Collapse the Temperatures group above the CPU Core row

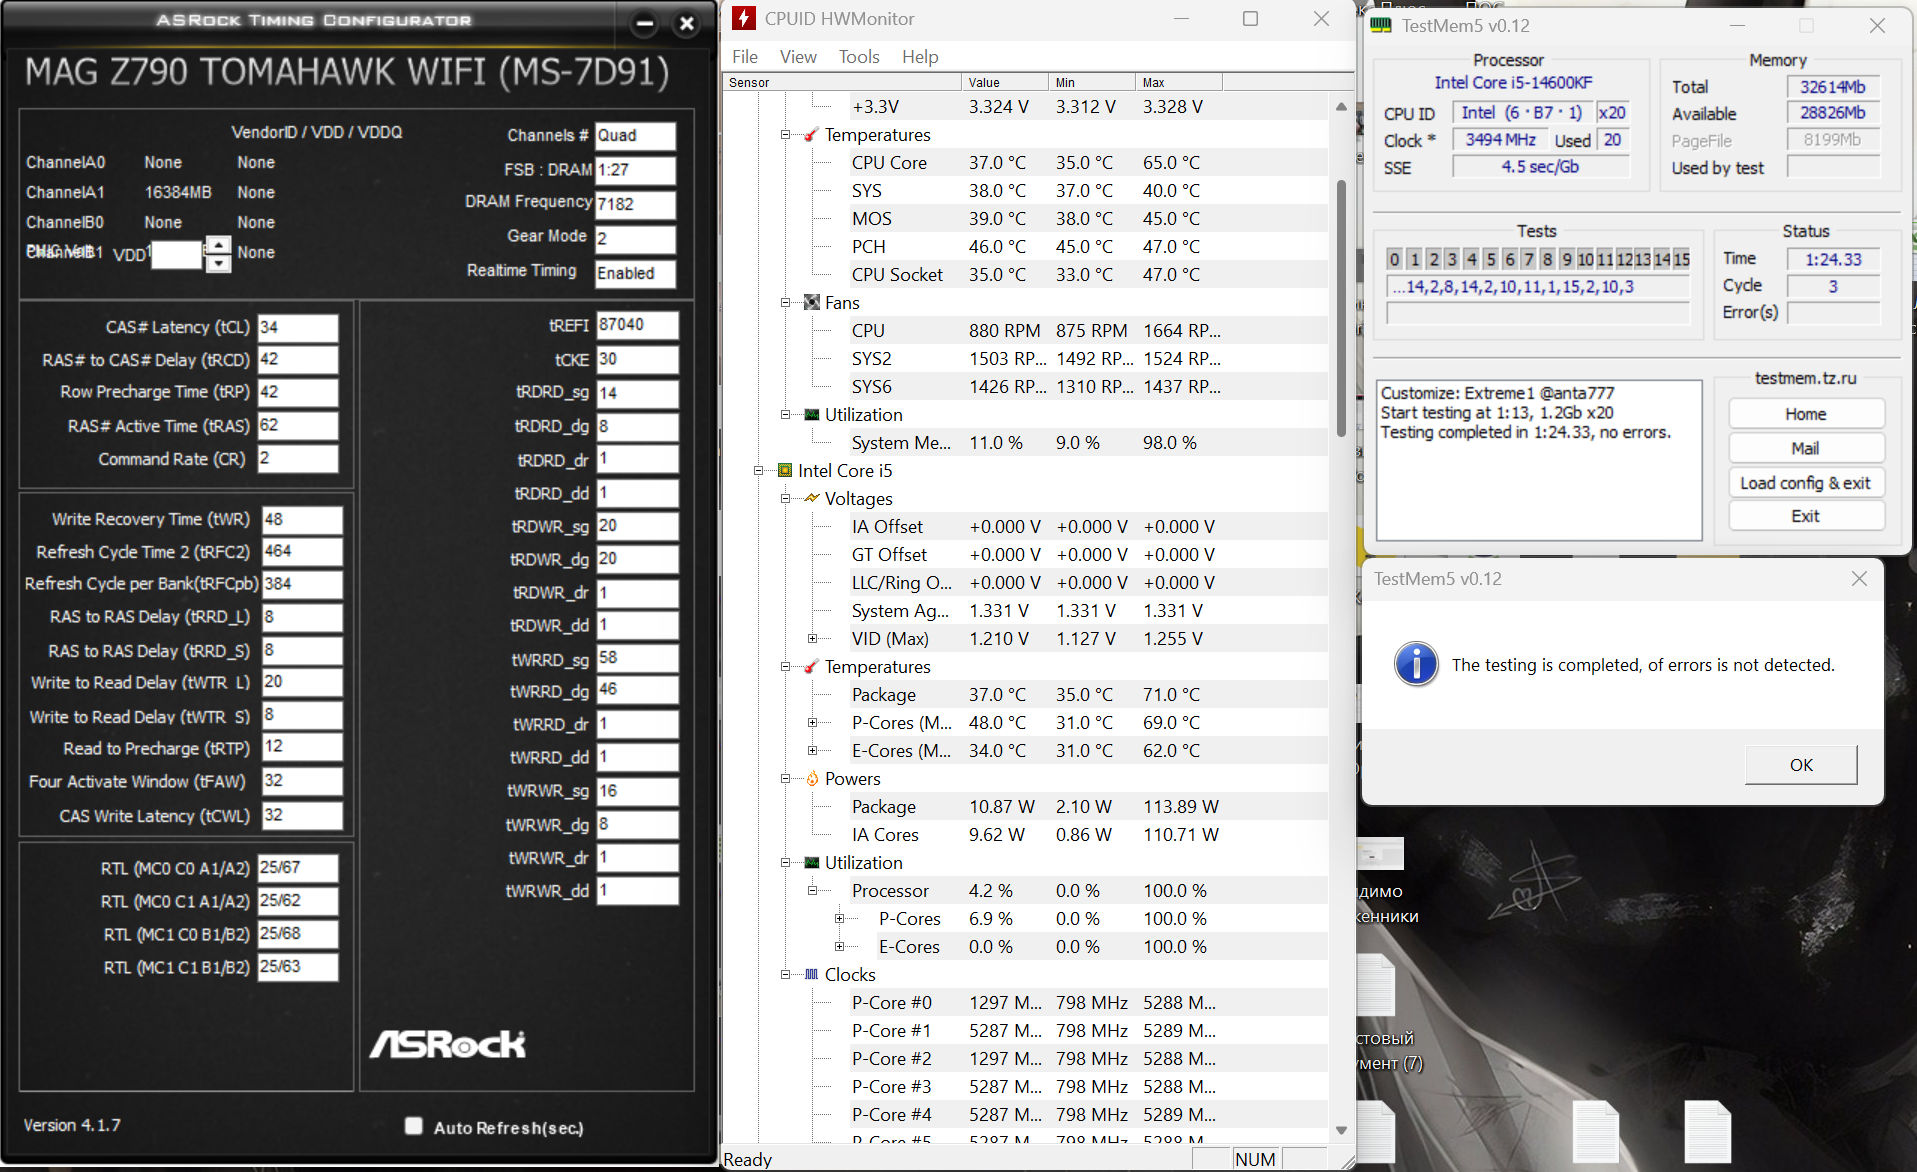[x=786, y=135]
